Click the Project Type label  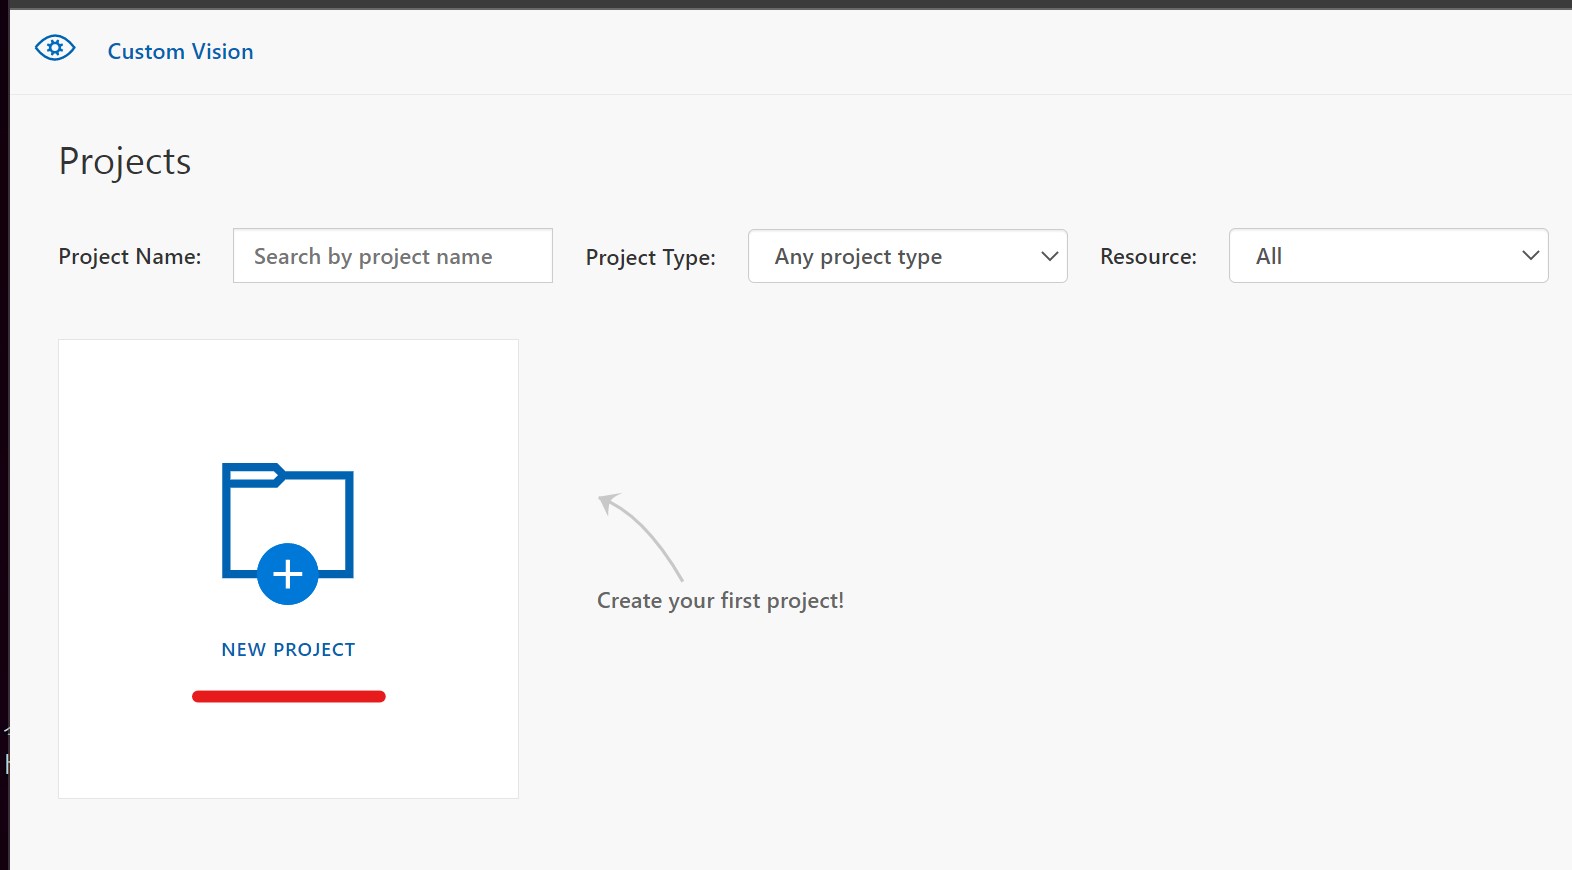(x=651, y=257)
